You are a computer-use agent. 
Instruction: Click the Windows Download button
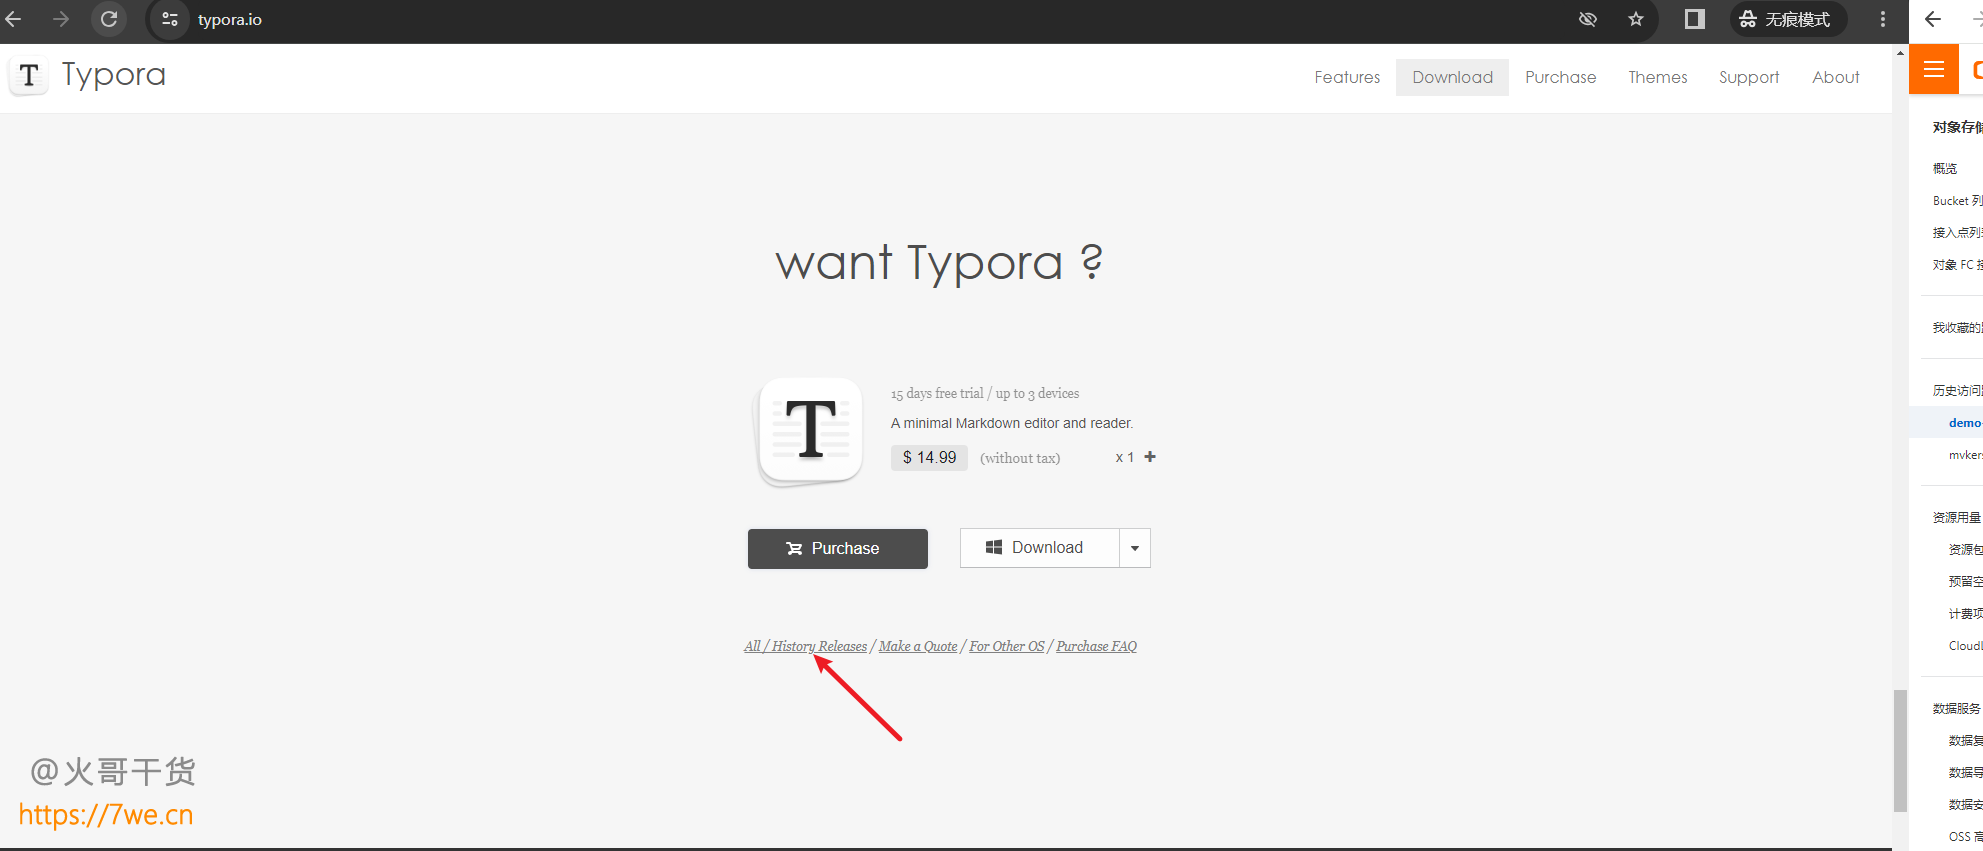[1039, 548]
